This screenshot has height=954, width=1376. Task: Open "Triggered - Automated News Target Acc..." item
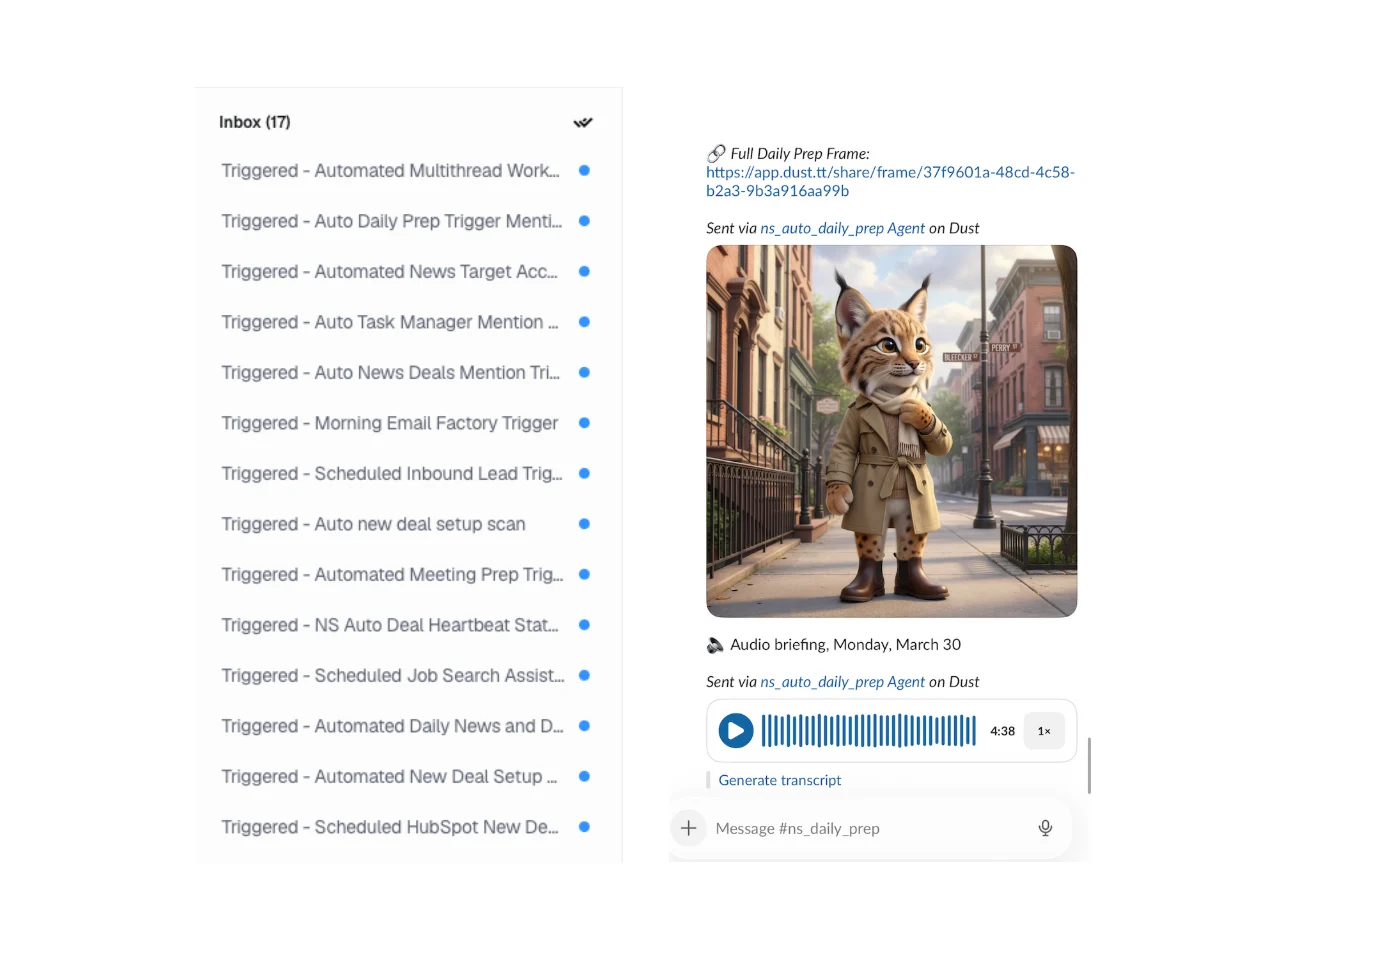pos(389,272)
